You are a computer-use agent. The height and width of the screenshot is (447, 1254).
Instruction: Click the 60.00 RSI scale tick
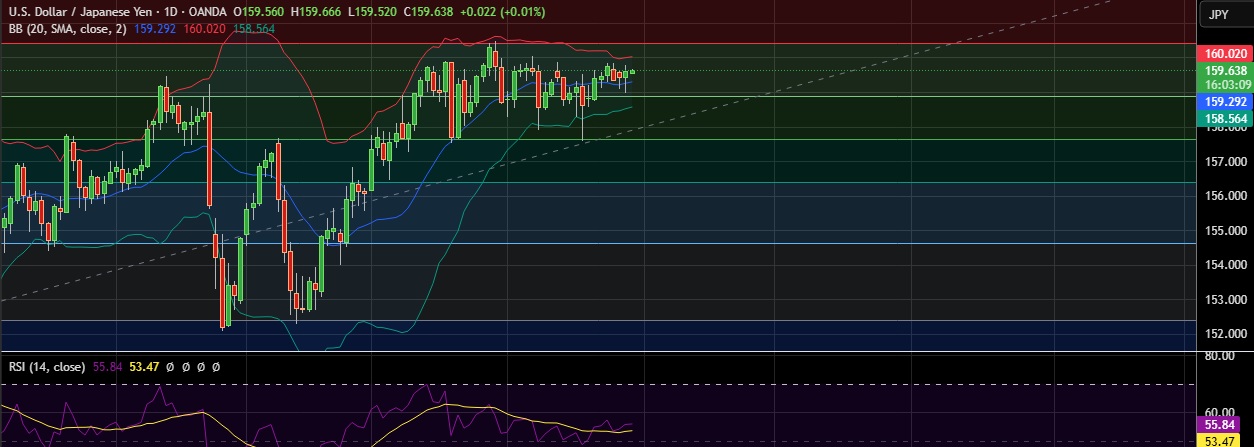[x=1222, y=412]
